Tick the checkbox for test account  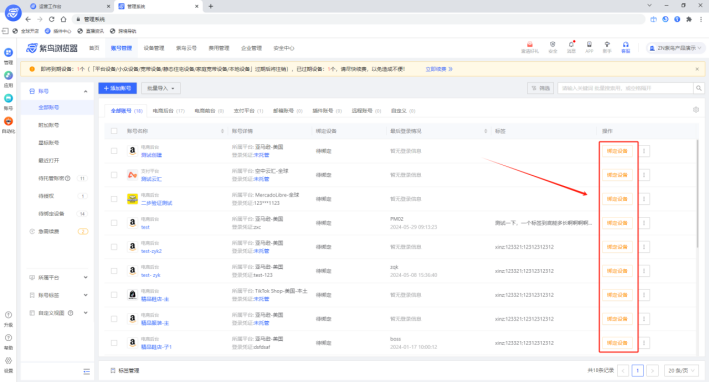coord(114,223)
